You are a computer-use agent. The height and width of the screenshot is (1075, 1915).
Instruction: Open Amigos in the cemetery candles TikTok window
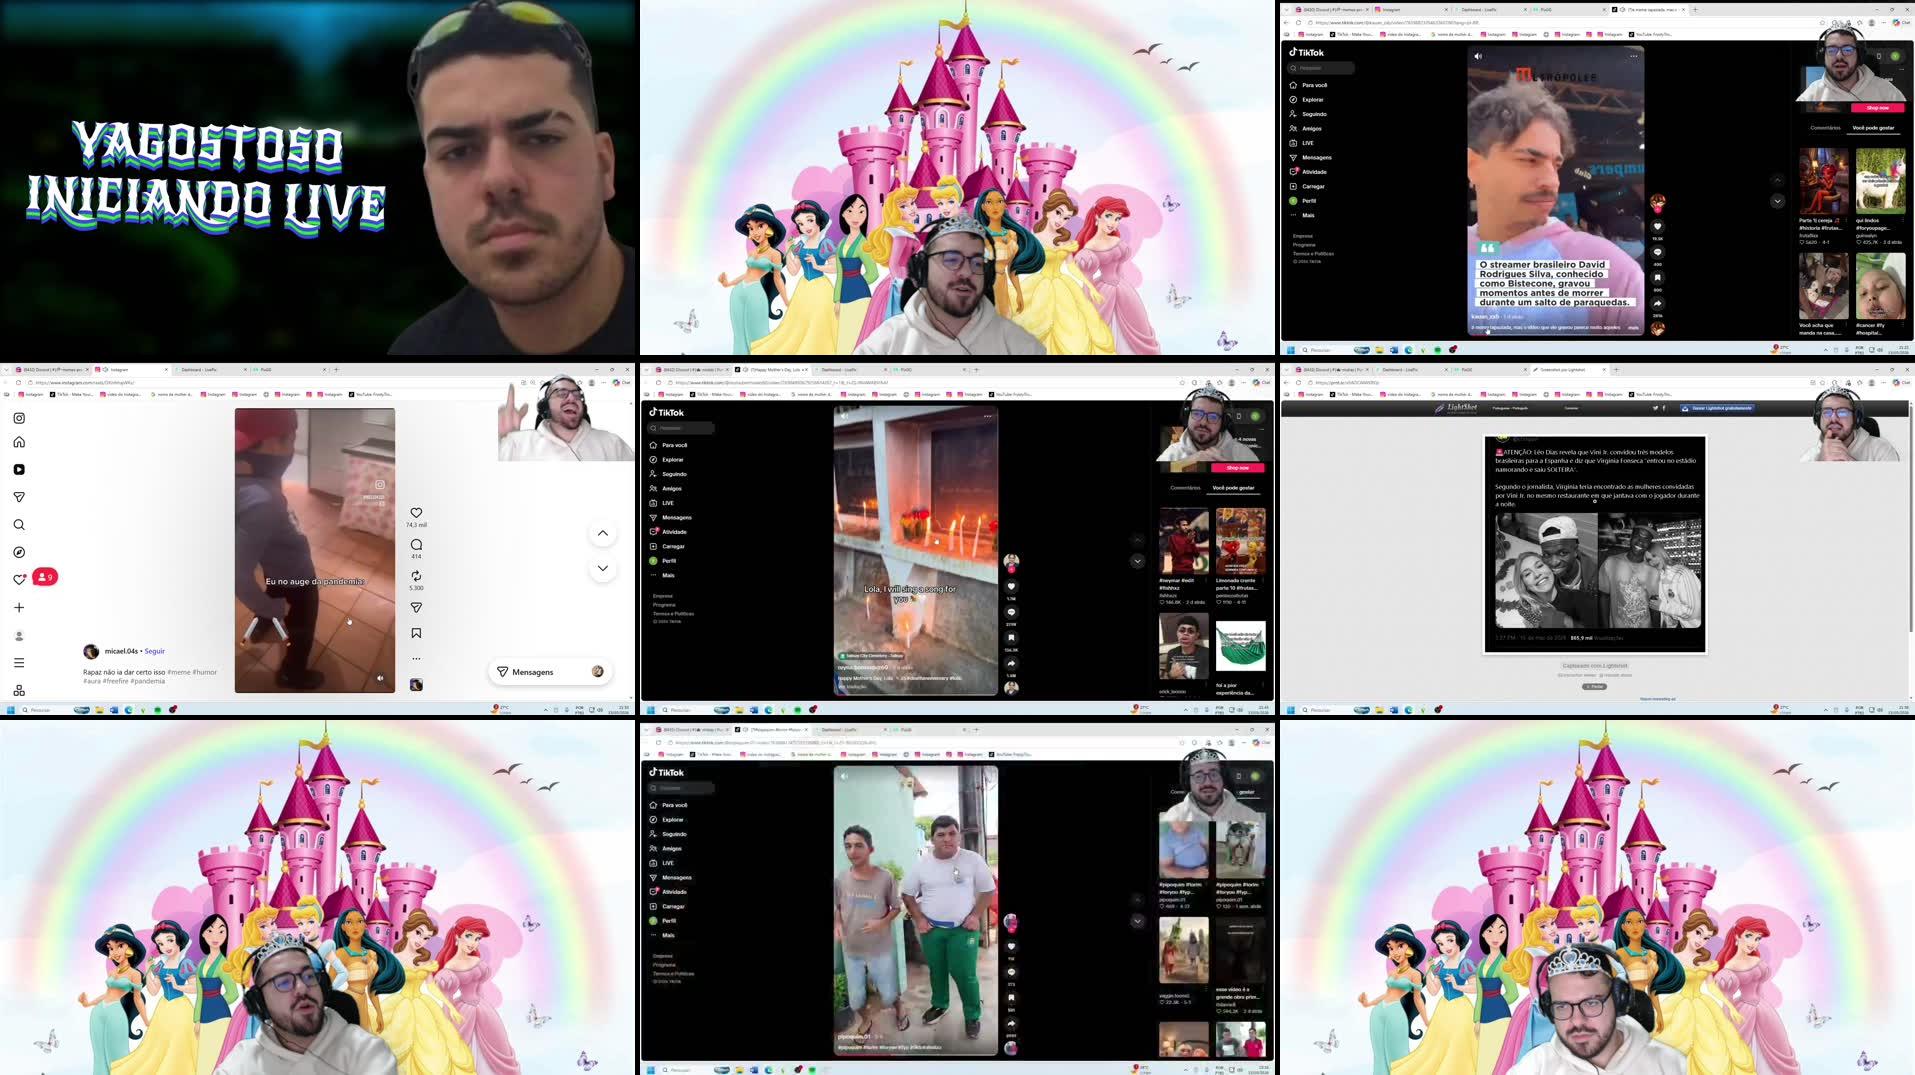[666, 488]
